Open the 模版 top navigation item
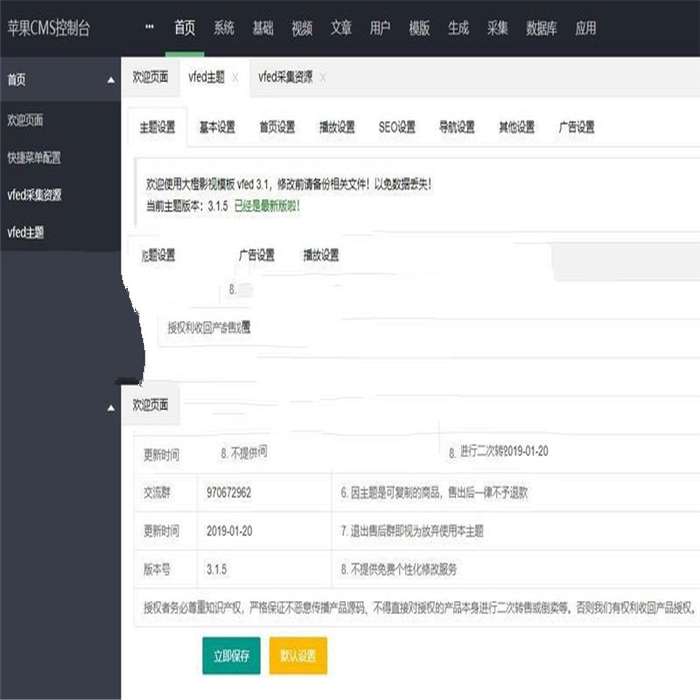 tap(419, 28)
